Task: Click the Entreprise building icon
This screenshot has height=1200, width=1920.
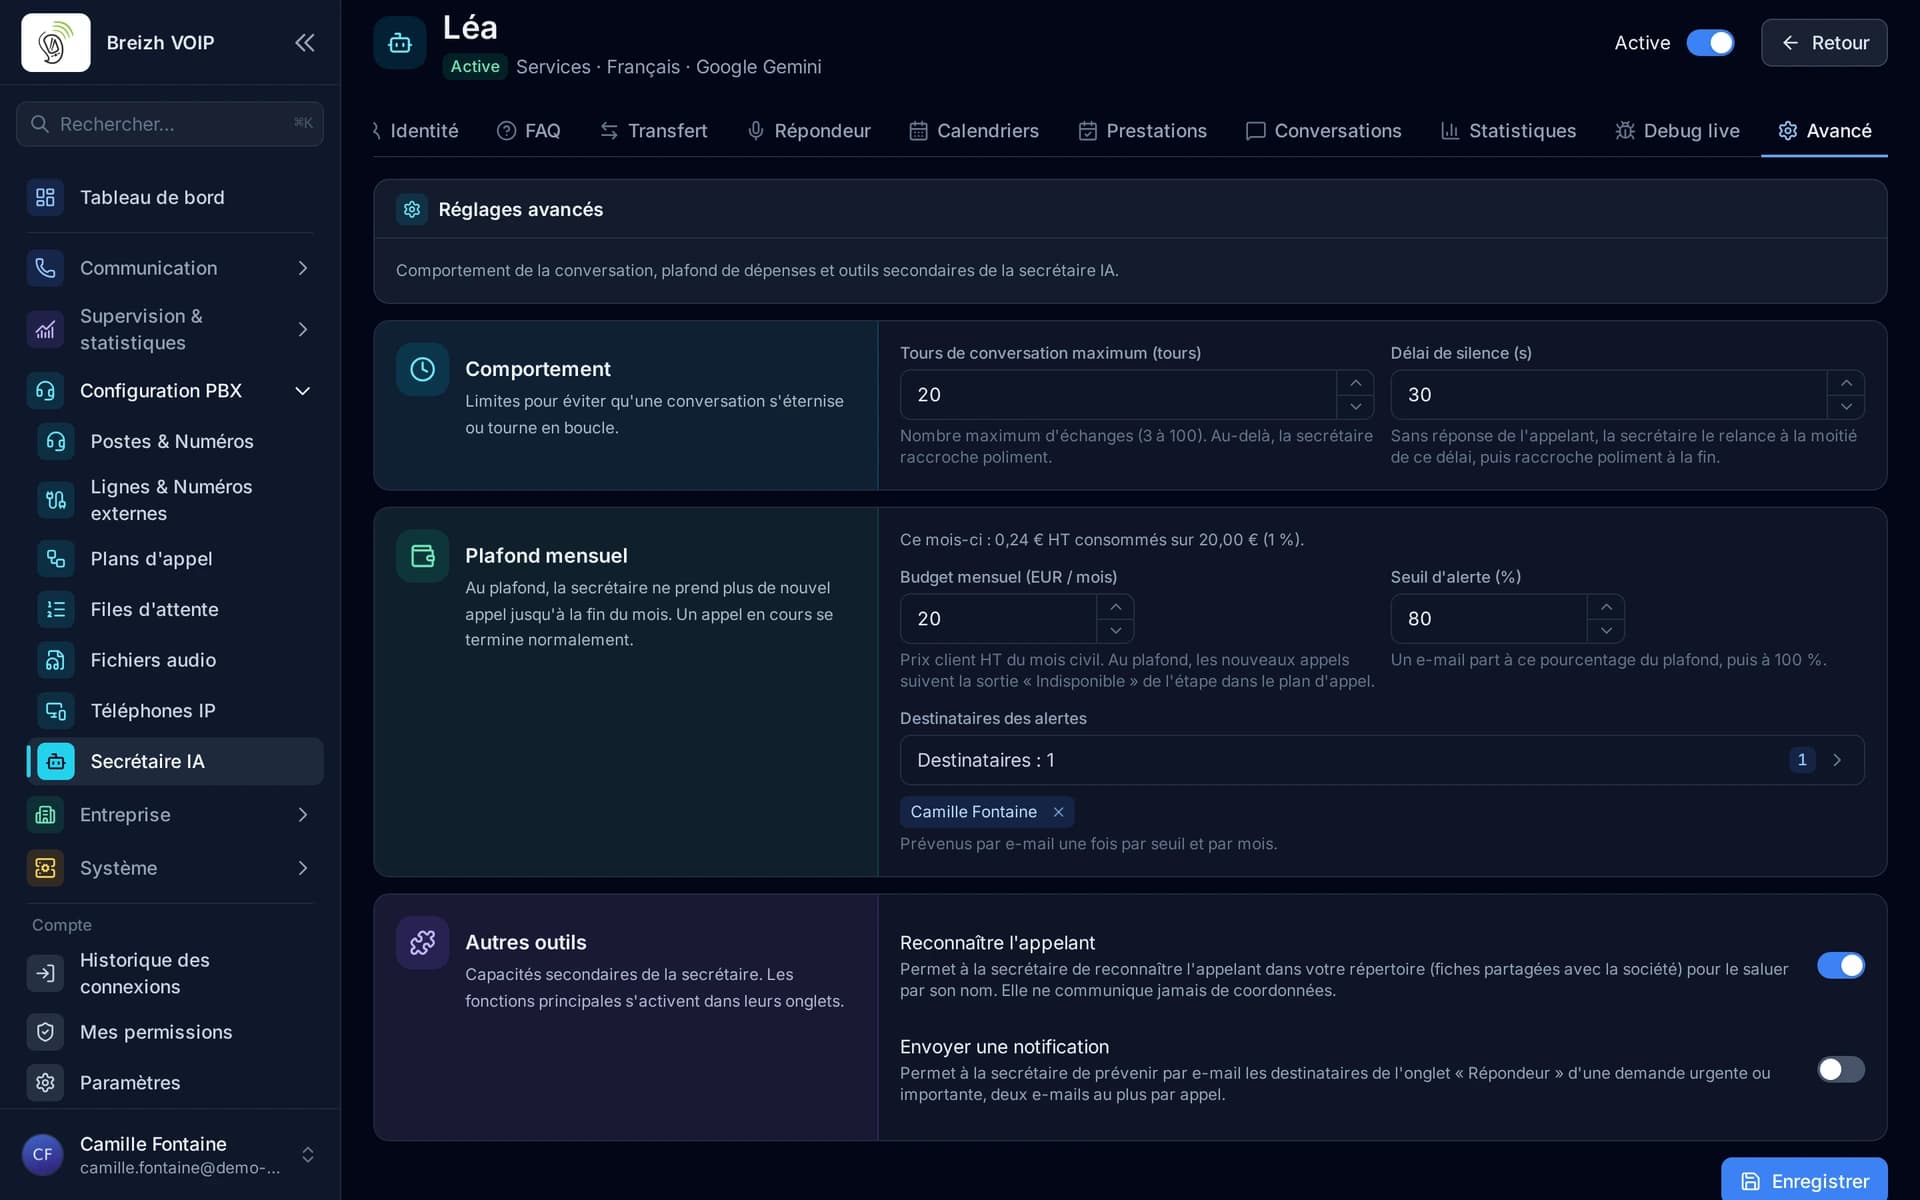Action: point(45,815)
